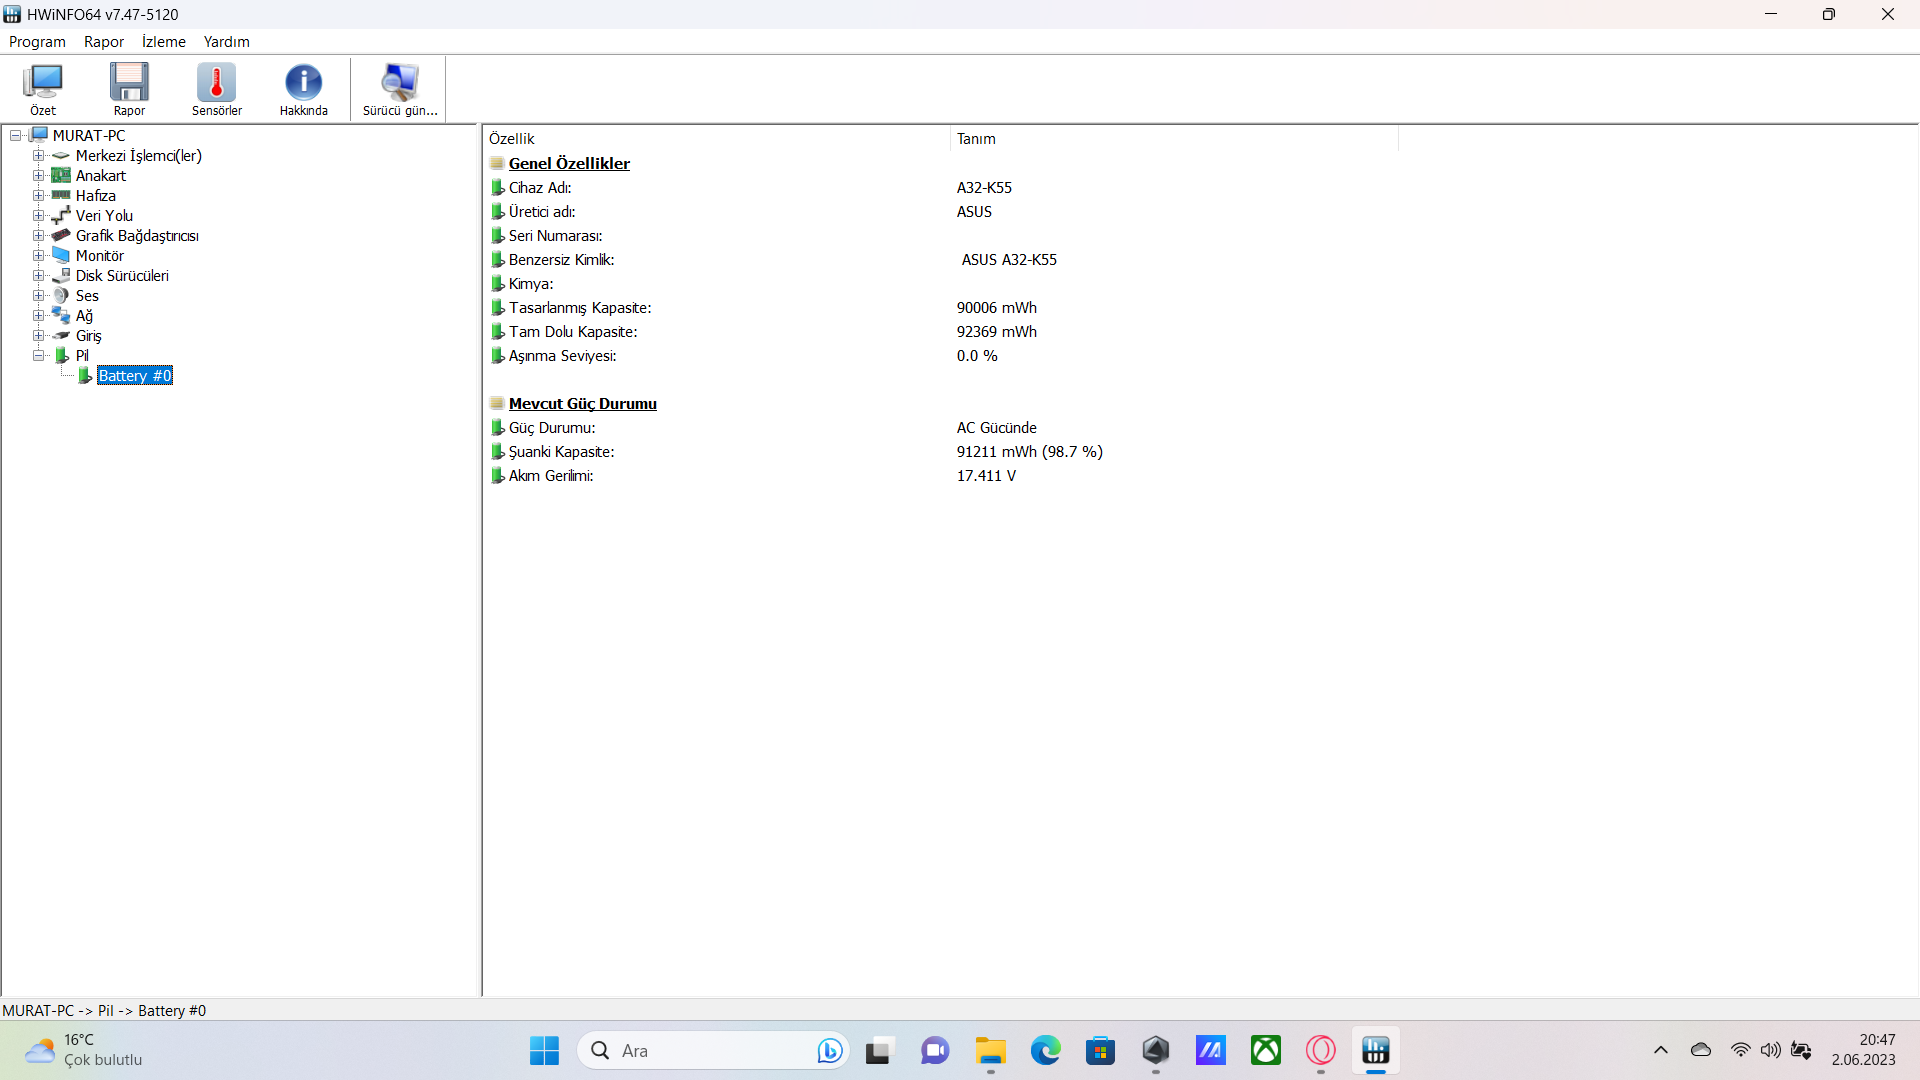
Task: Collapse the Pil tree node
Action: (x=38, y=356)
